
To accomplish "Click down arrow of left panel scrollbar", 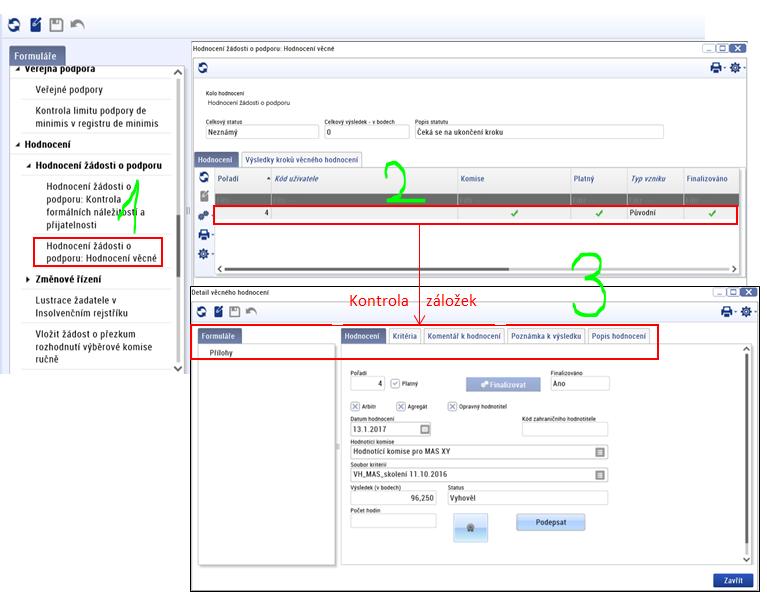I will click(178, 368).
